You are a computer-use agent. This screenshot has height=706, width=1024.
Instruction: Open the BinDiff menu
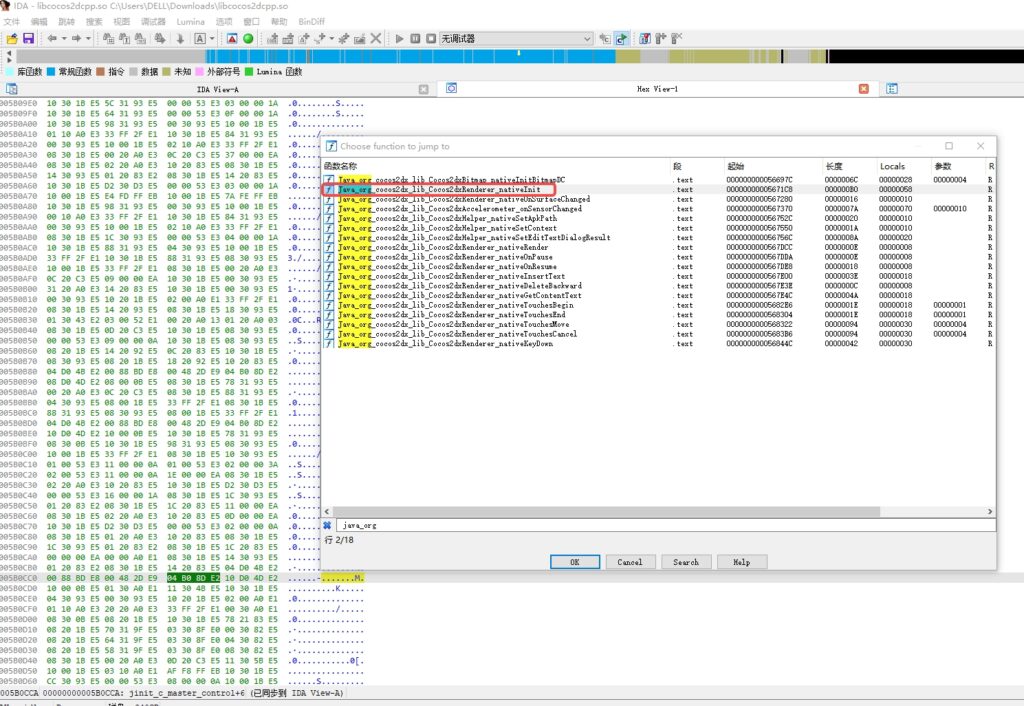pos(312,20)
